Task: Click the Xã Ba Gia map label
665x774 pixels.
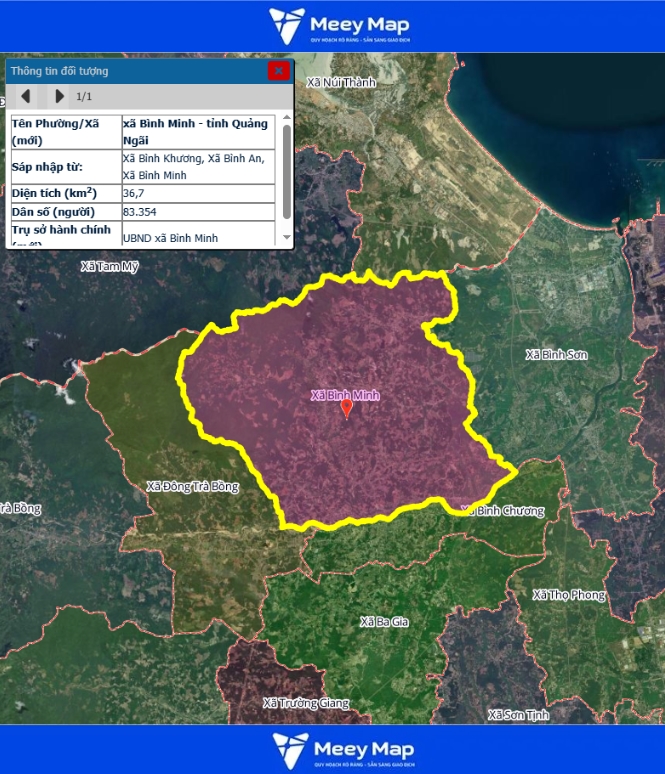Action: tap(384, 622)
